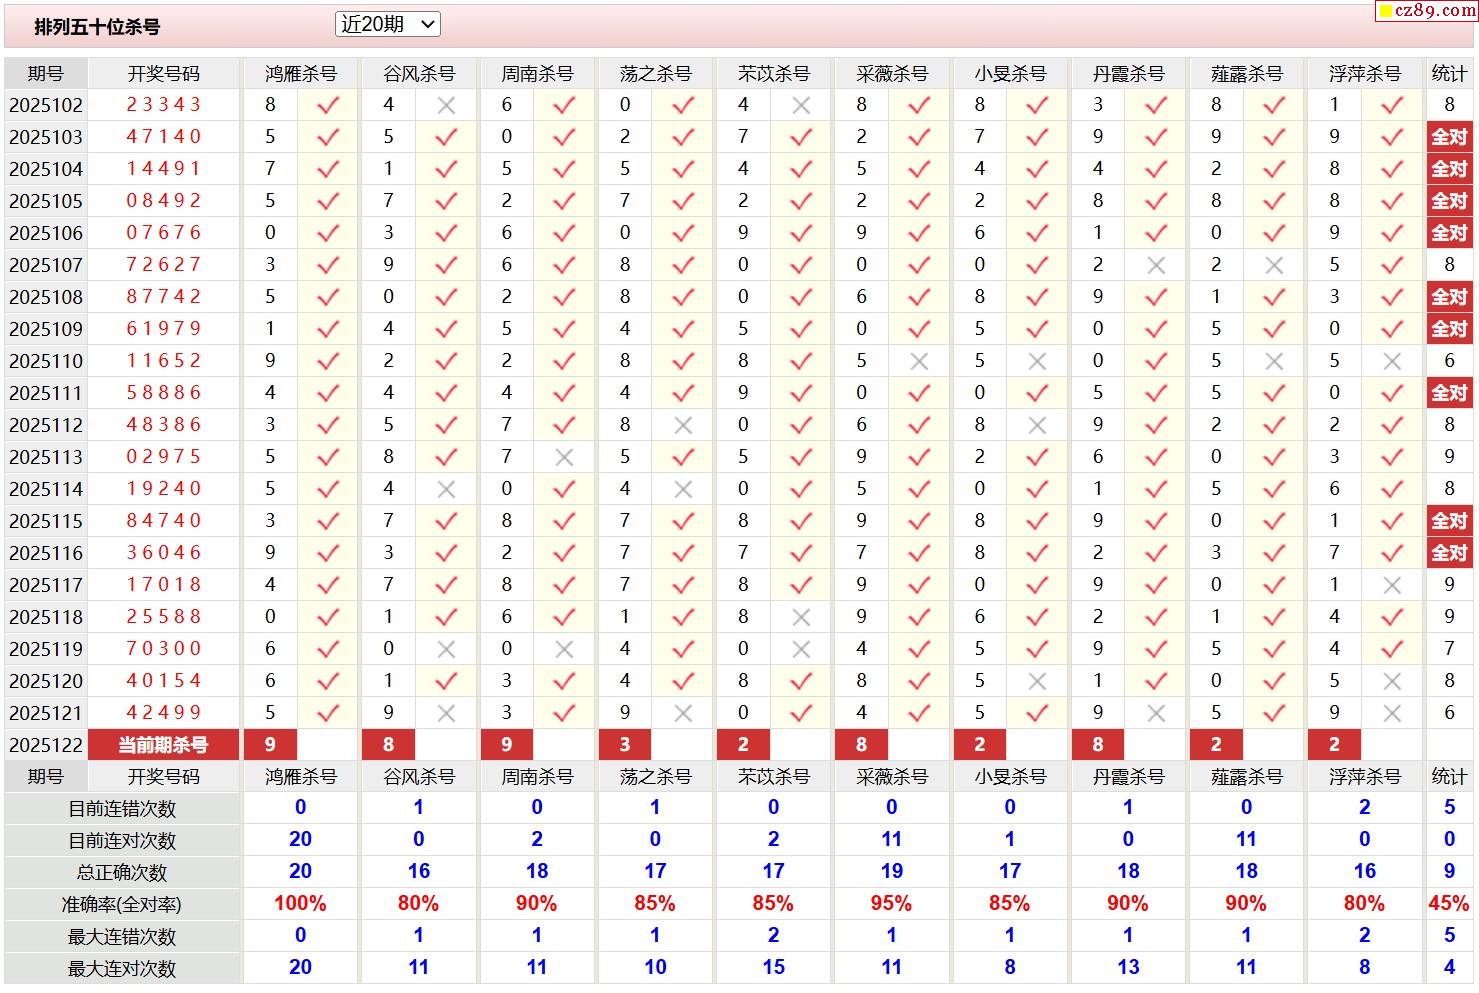Click the 排列五十位杀号 page title

tap(97, 27)
